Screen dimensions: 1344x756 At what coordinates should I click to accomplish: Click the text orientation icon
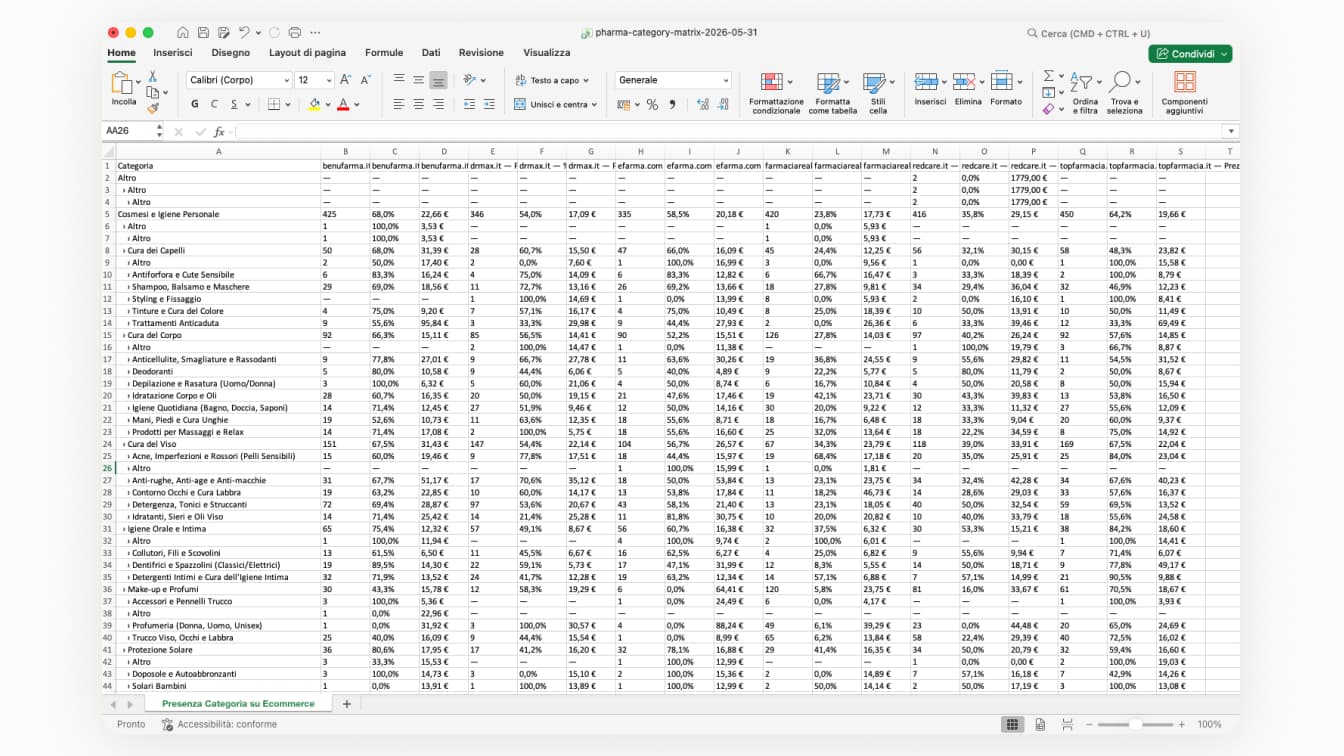(469, 80)
